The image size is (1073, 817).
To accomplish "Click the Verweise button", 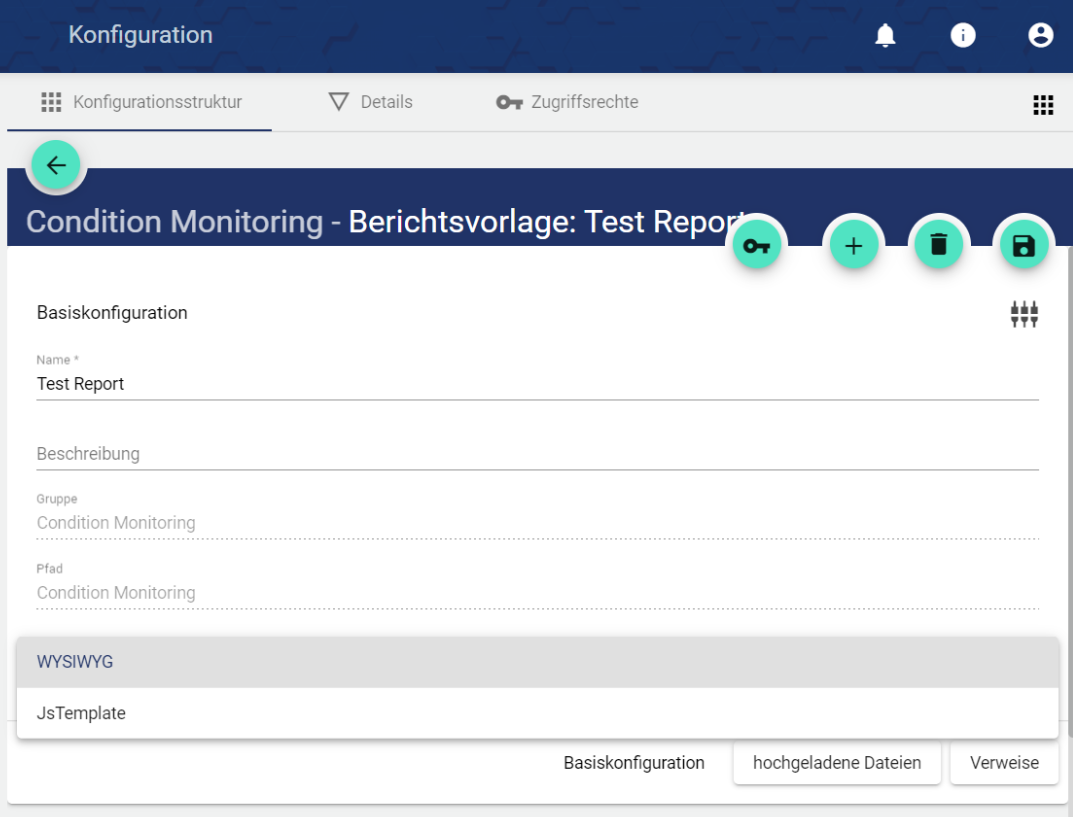I will click(x=1004, y=763).
